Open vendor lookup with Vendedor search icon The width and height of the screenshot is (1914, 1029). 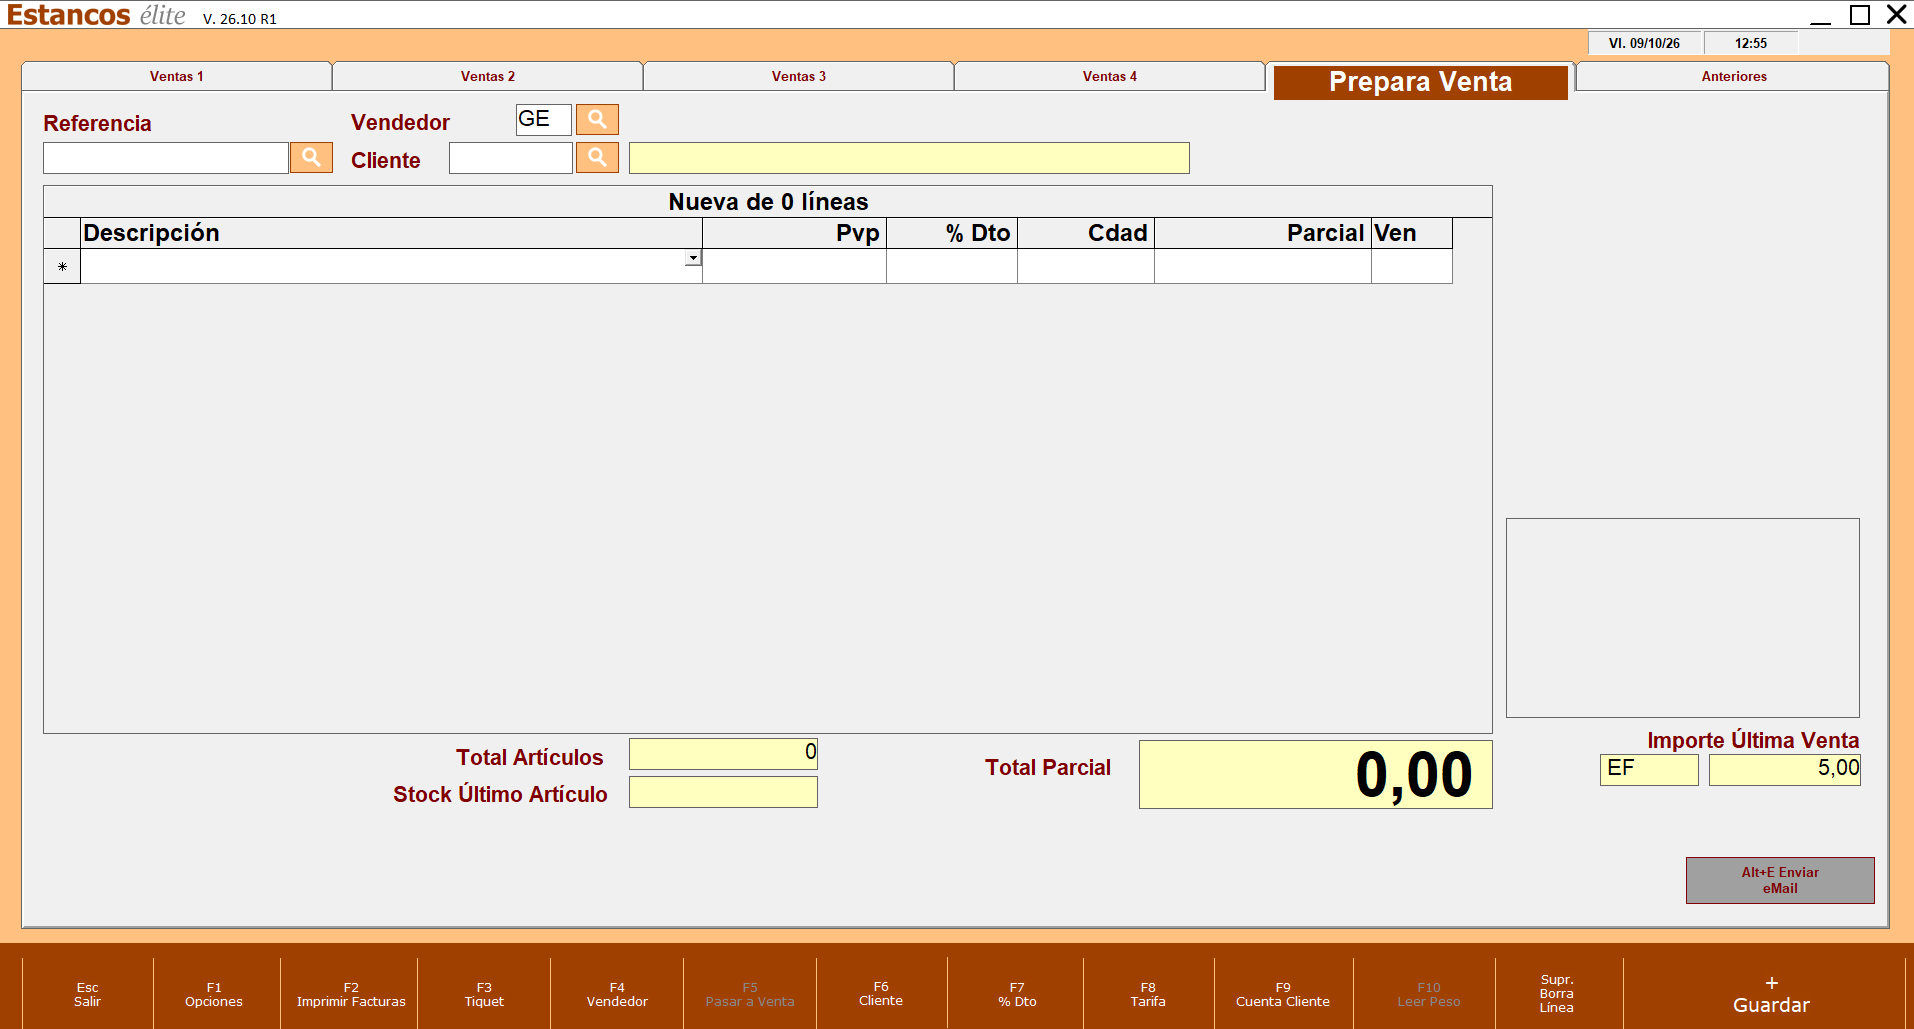click(x=597, y=120)
